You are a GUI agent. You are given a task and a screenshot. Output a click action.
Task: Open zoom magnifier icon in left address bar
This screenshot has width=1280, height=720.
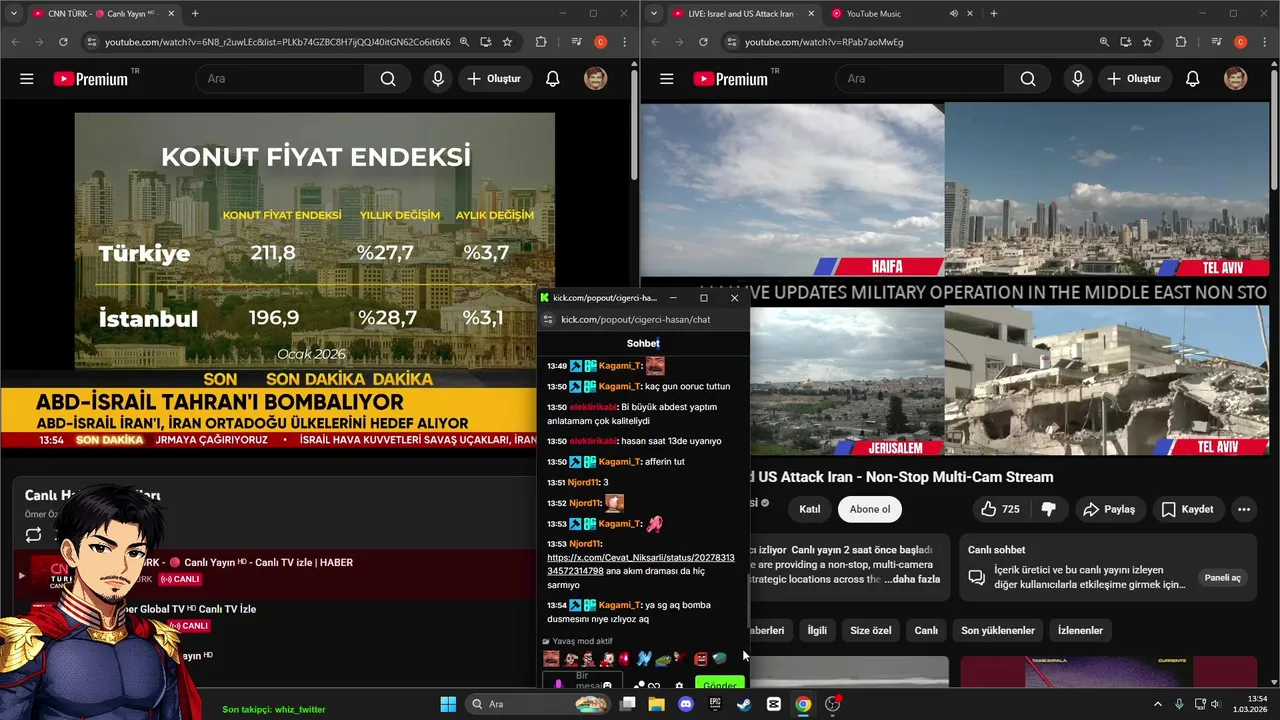tap(464, 42)
